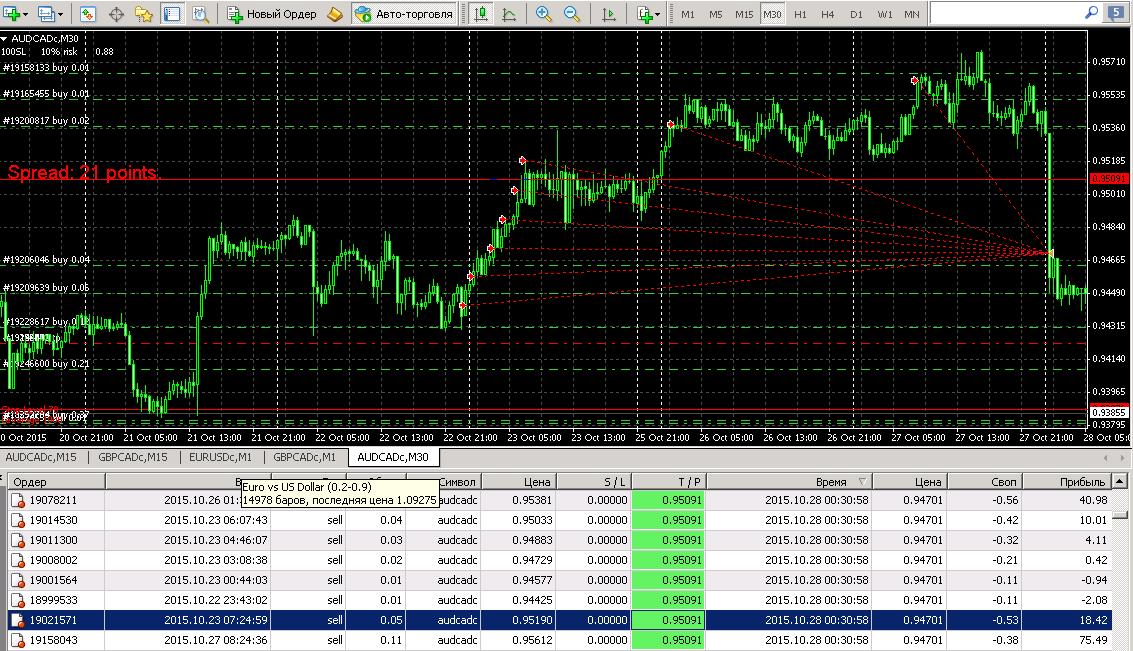Click the profit value 40.98

click(x=1093, y=500)
